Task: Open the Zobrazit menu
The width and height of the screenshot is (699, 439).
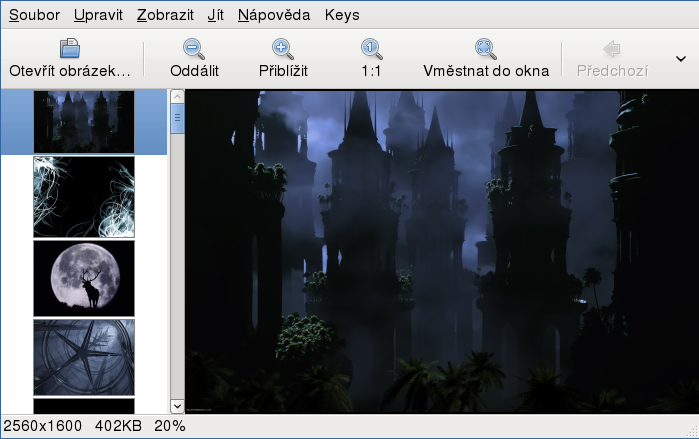Action: pyautogui.click(x=166, y=15)
